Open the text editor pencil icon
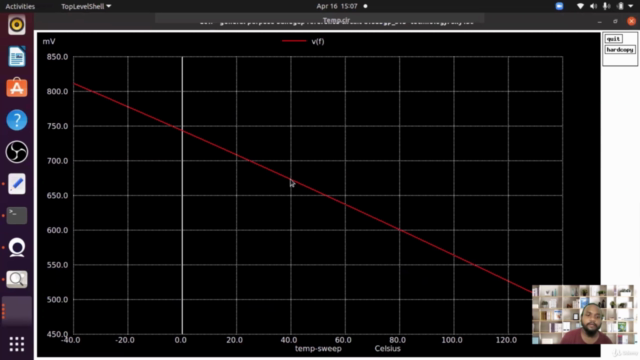This screenshot has width=640, height=360. coord(17,184)
